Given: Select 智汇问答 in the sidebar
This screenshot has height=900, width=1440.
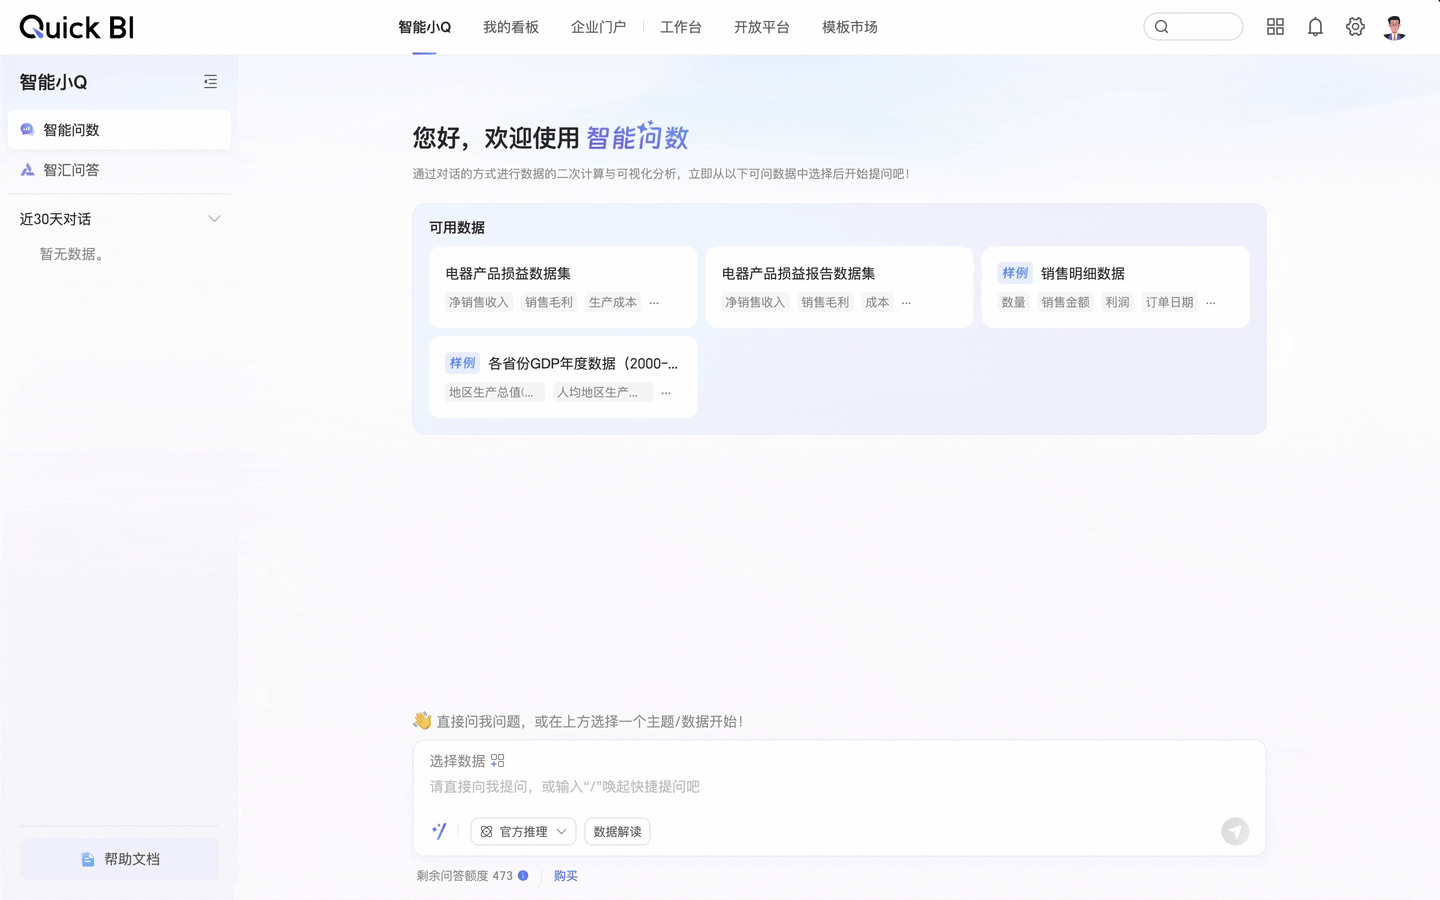Looking at the screenshot, I should point(119,170).
